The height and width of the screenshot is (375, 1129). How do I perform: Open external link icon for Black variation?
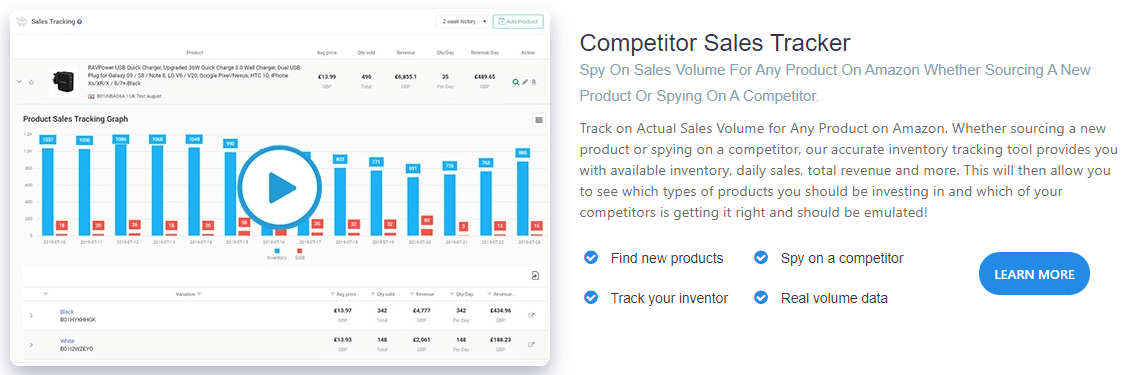point(531,315)
